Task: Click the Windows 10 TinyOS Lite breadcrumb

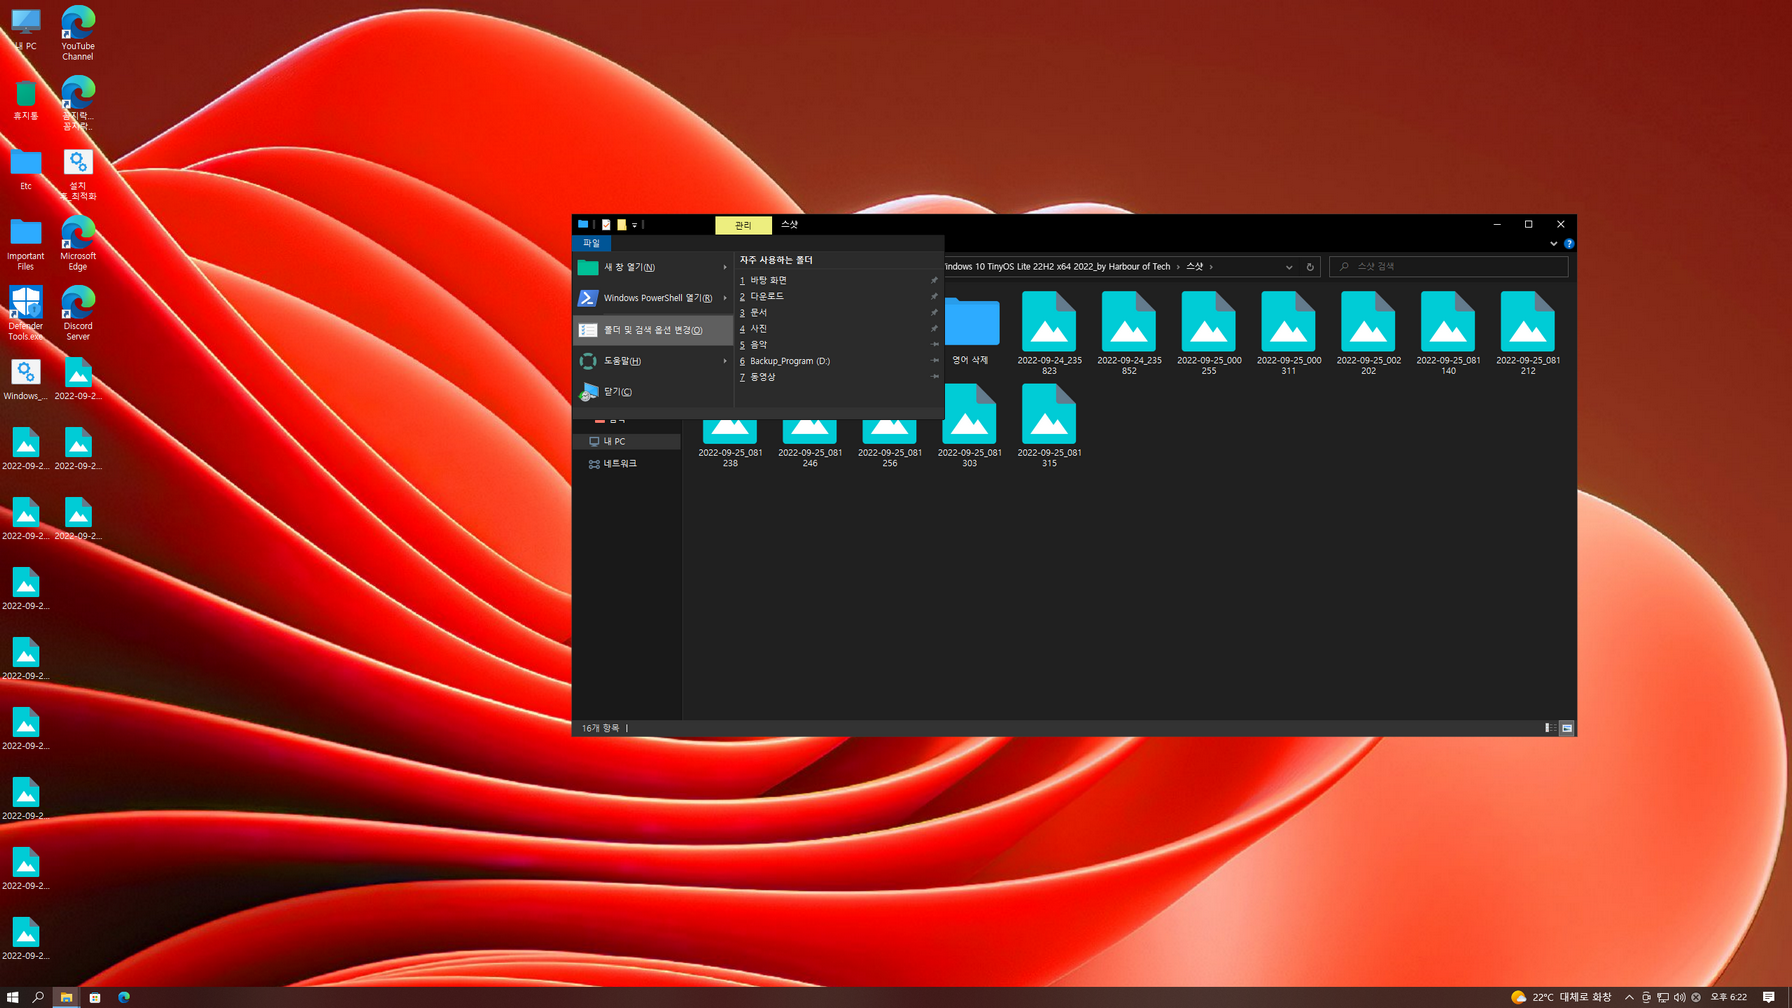Action: [1058, 267]
